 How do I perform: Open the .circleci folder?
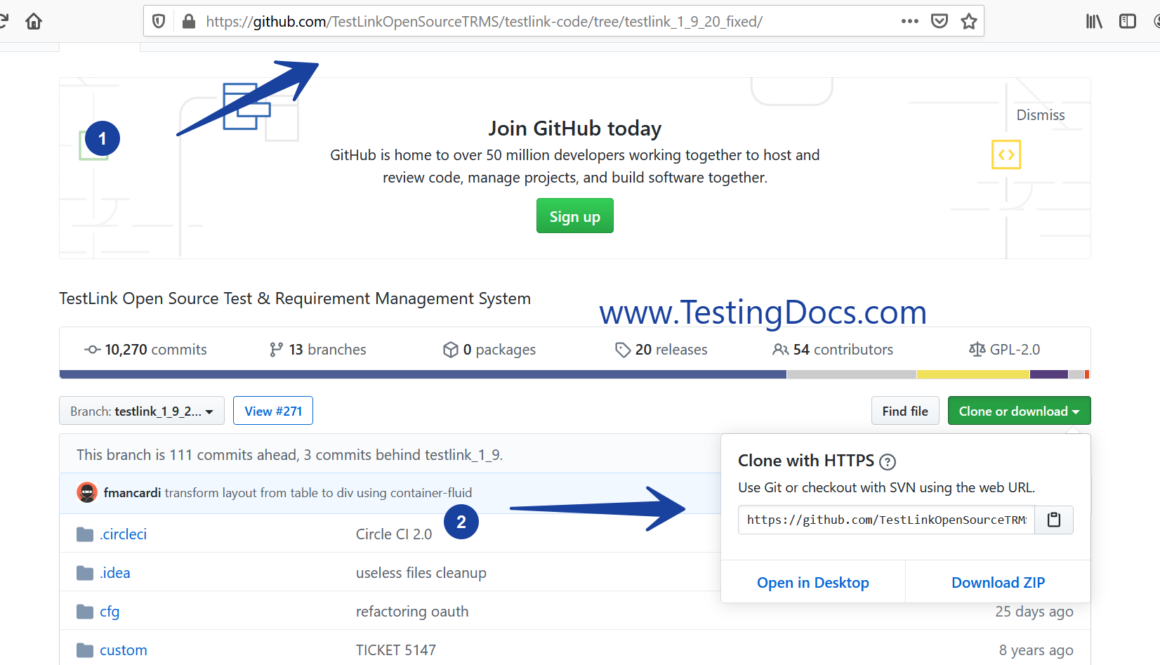pos(123,534)
